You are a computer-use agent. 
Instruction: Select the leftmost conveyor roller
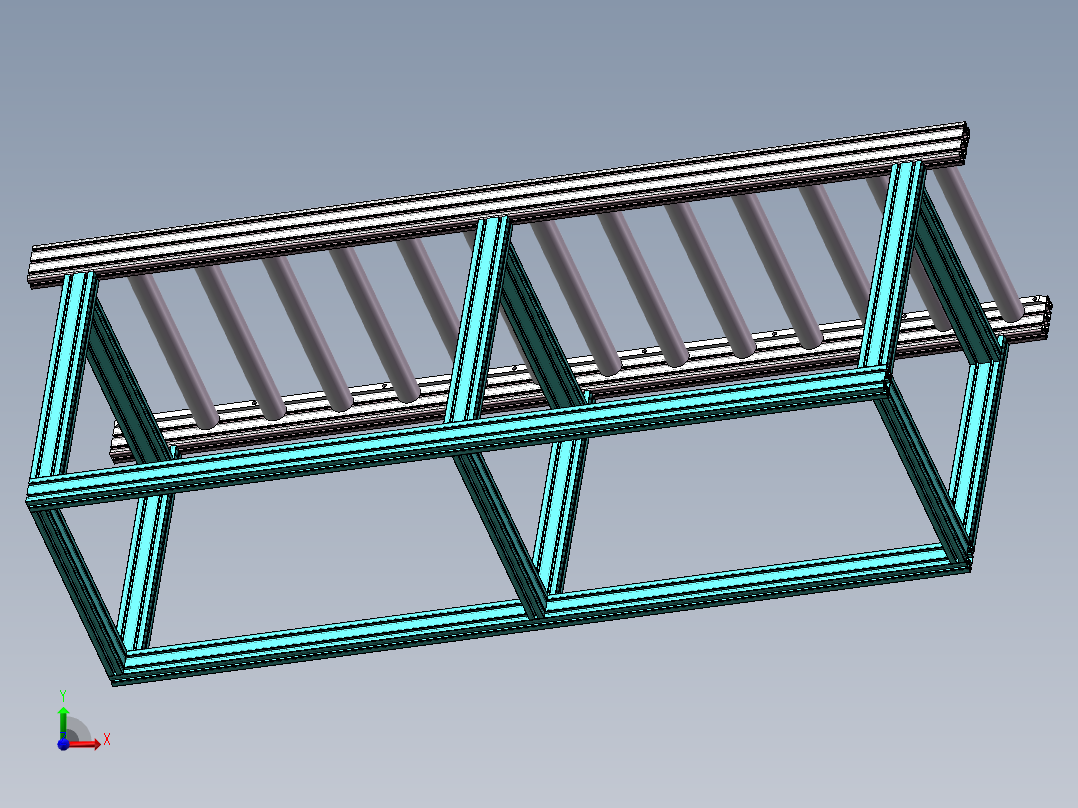click(x=176, y=350)
